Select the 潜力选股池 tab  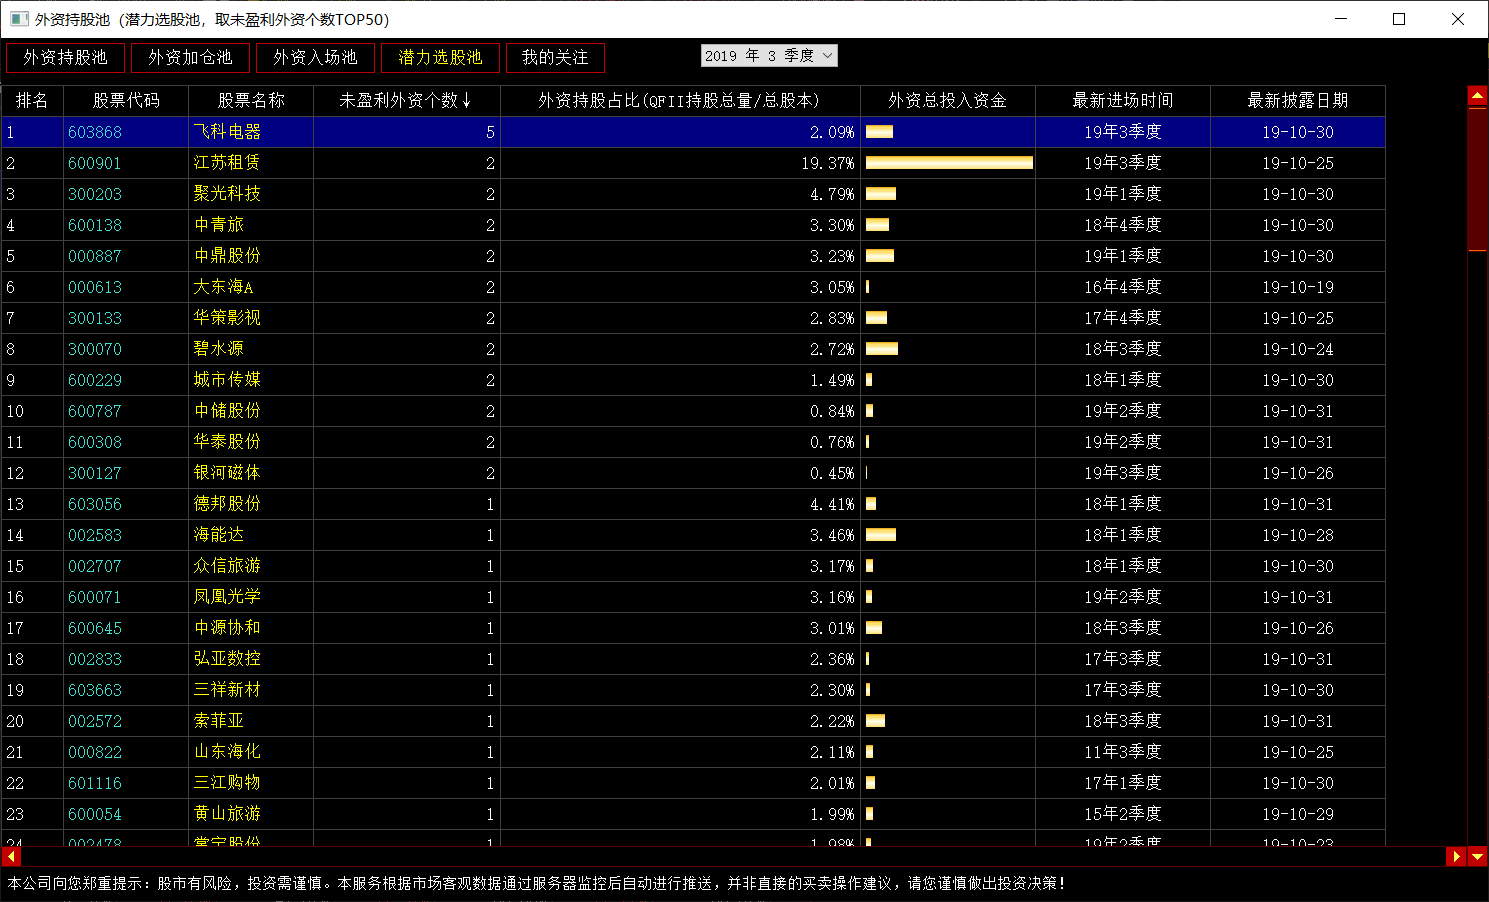pos(440,58)
